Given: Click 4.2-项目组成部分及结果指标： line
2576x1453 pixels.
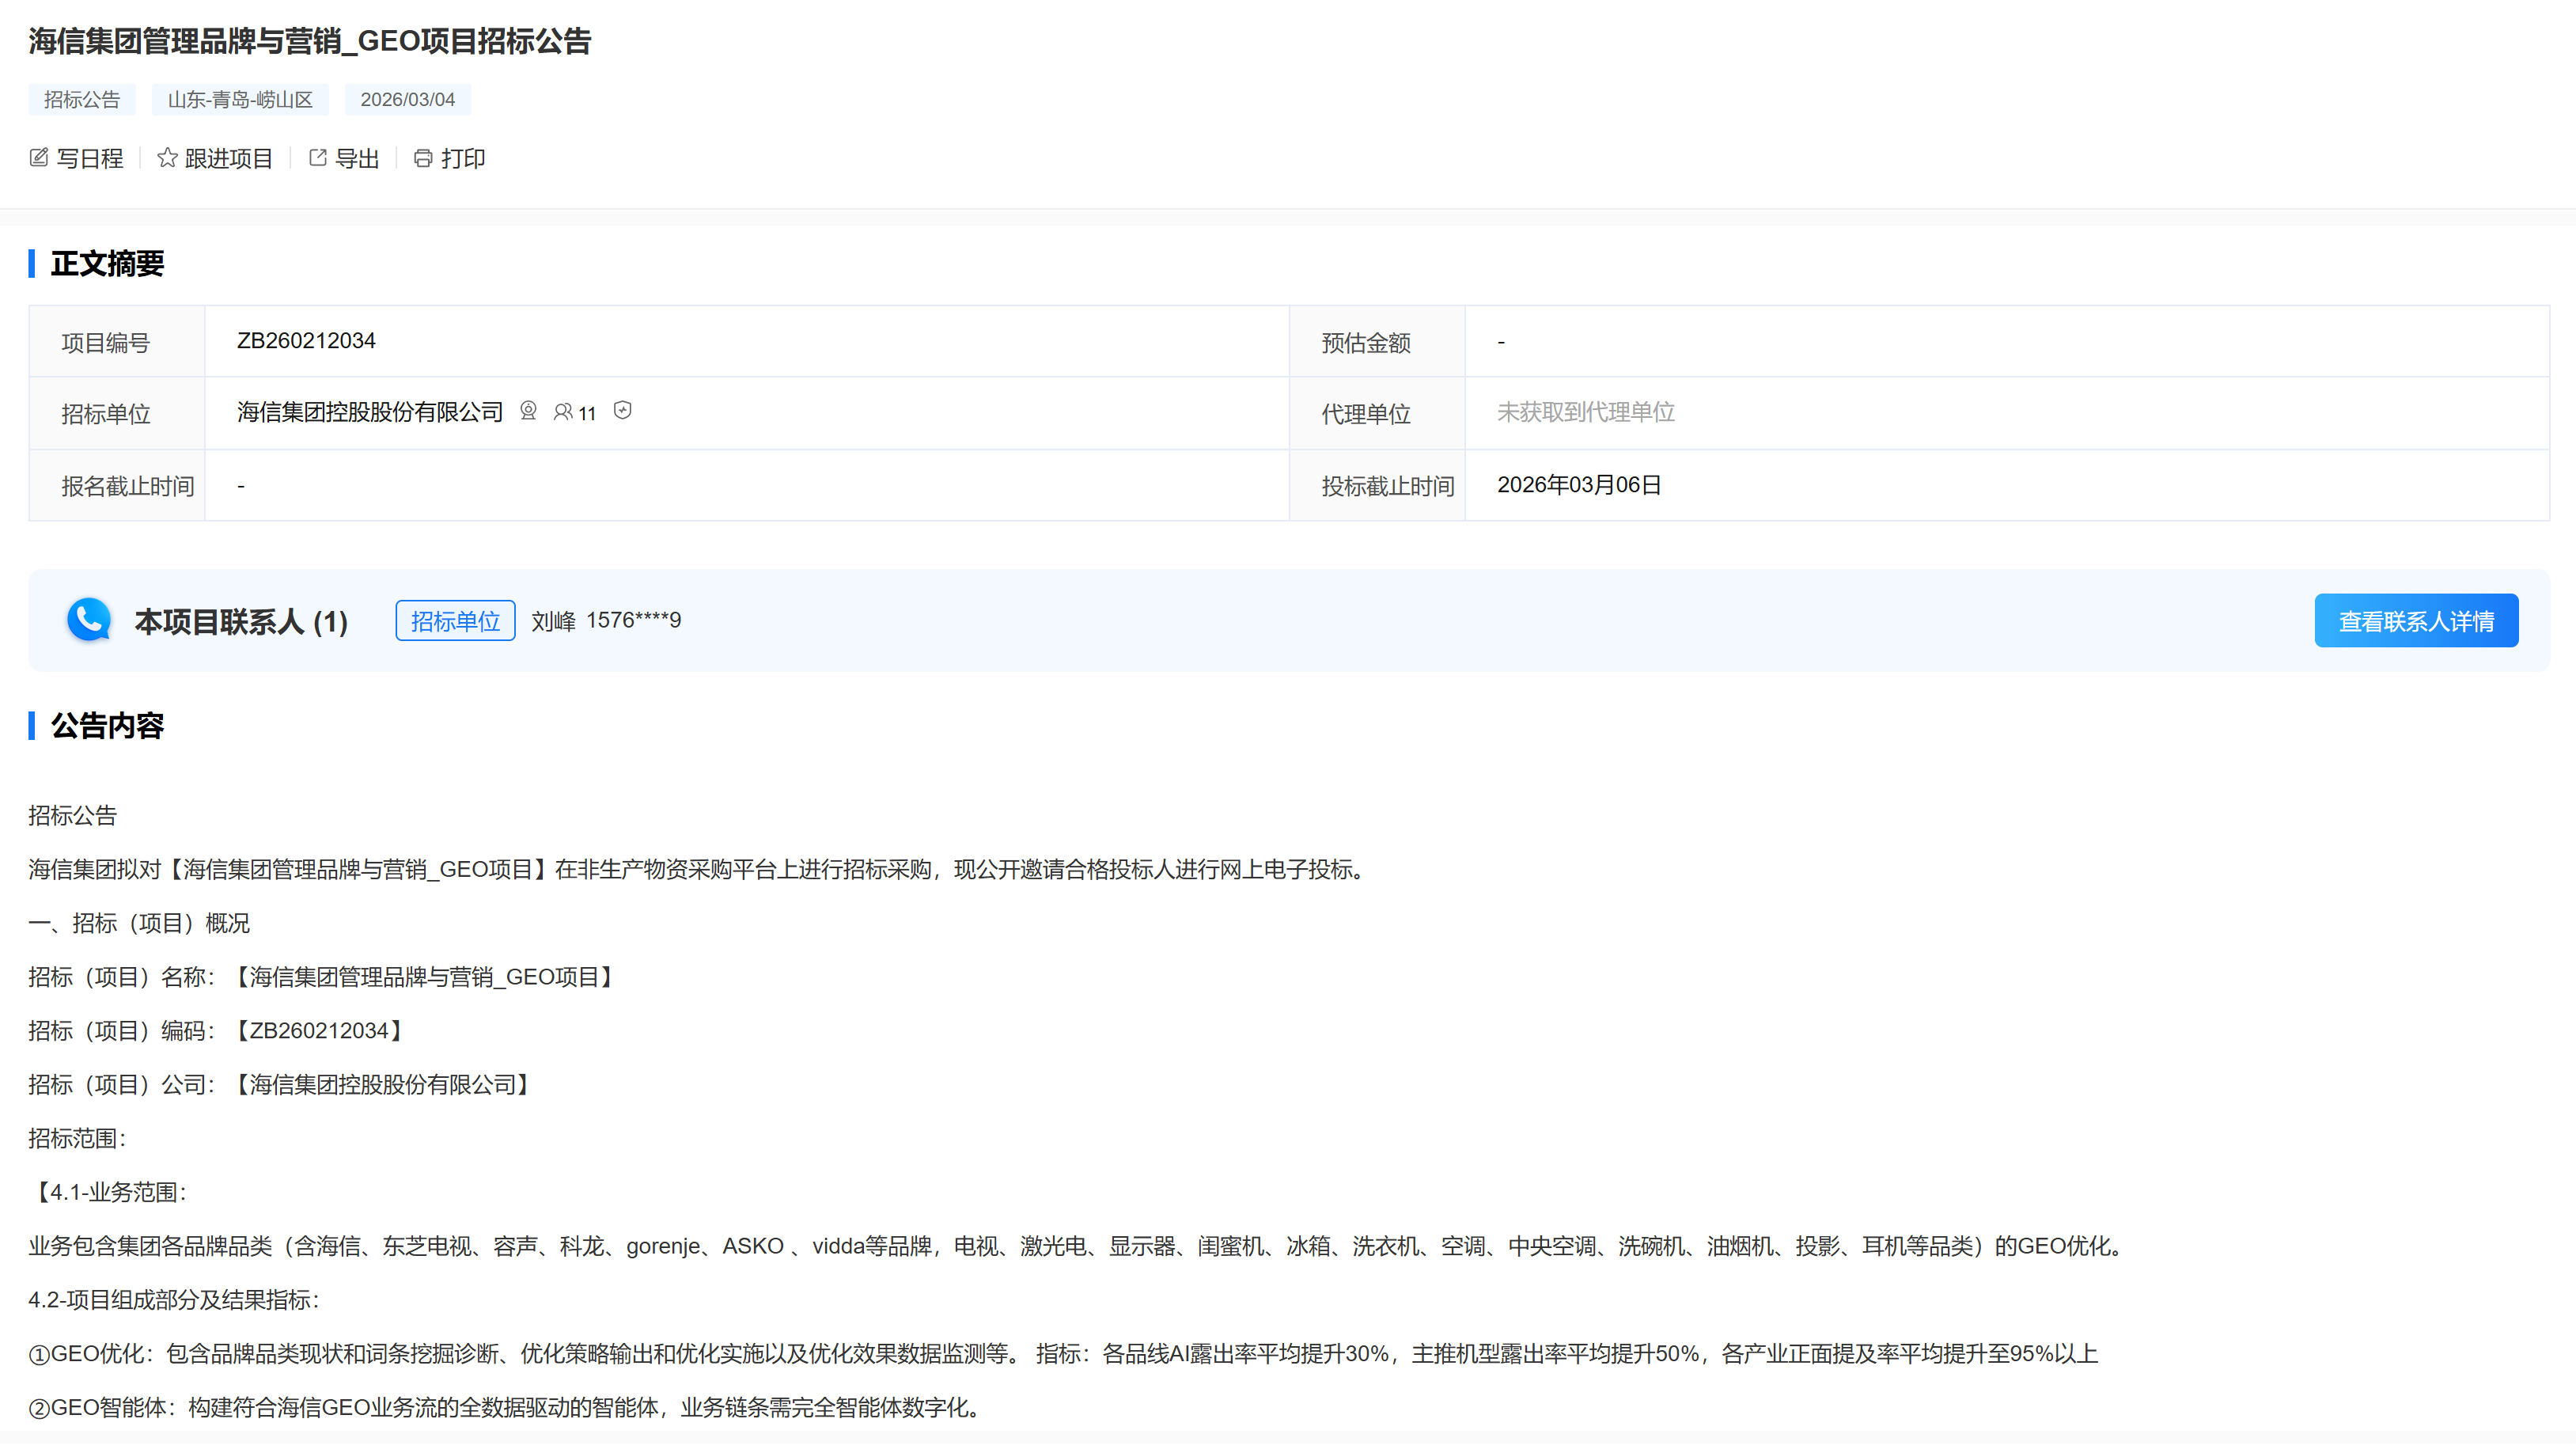Looking at the screenshot, I should point(175,1301).
